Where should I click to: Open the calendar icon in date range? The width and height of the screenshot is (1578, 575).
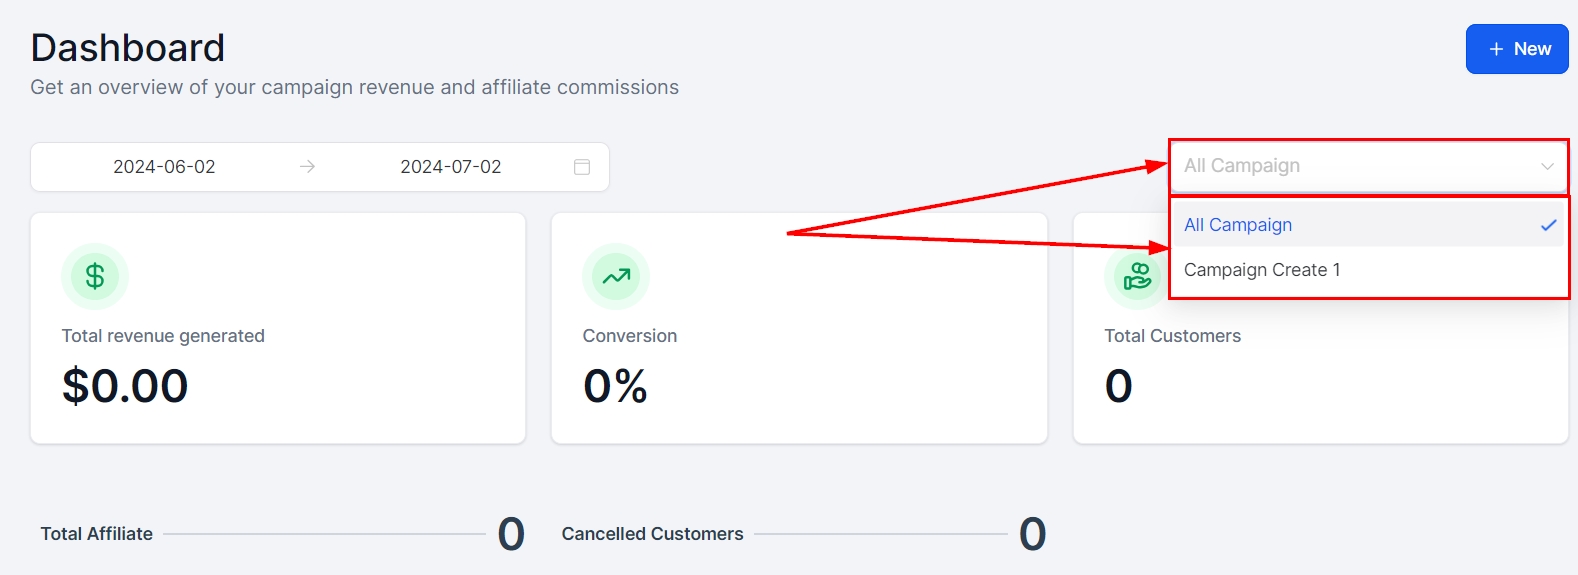(x=582, y=167)
